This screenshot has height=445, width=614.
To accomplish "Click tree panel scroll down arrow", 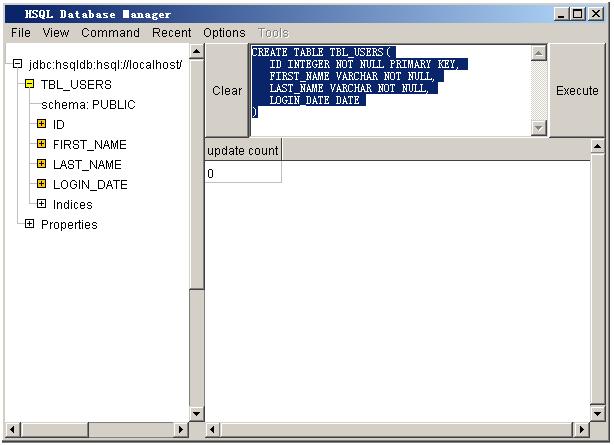I will [197, 413].
